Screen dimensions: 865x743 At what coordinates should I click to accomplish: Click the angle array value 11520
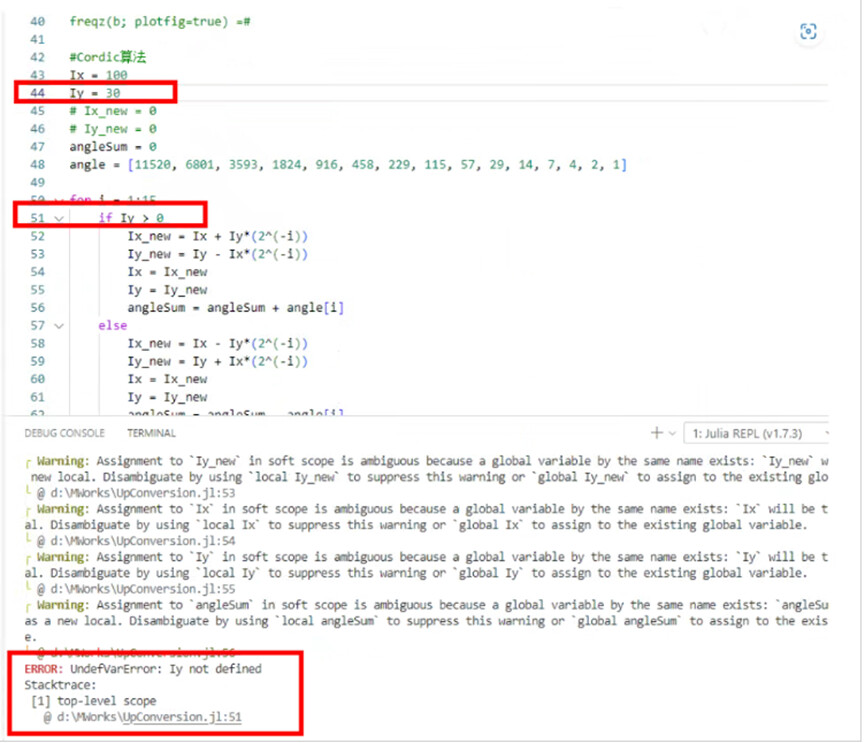point(152,164)
